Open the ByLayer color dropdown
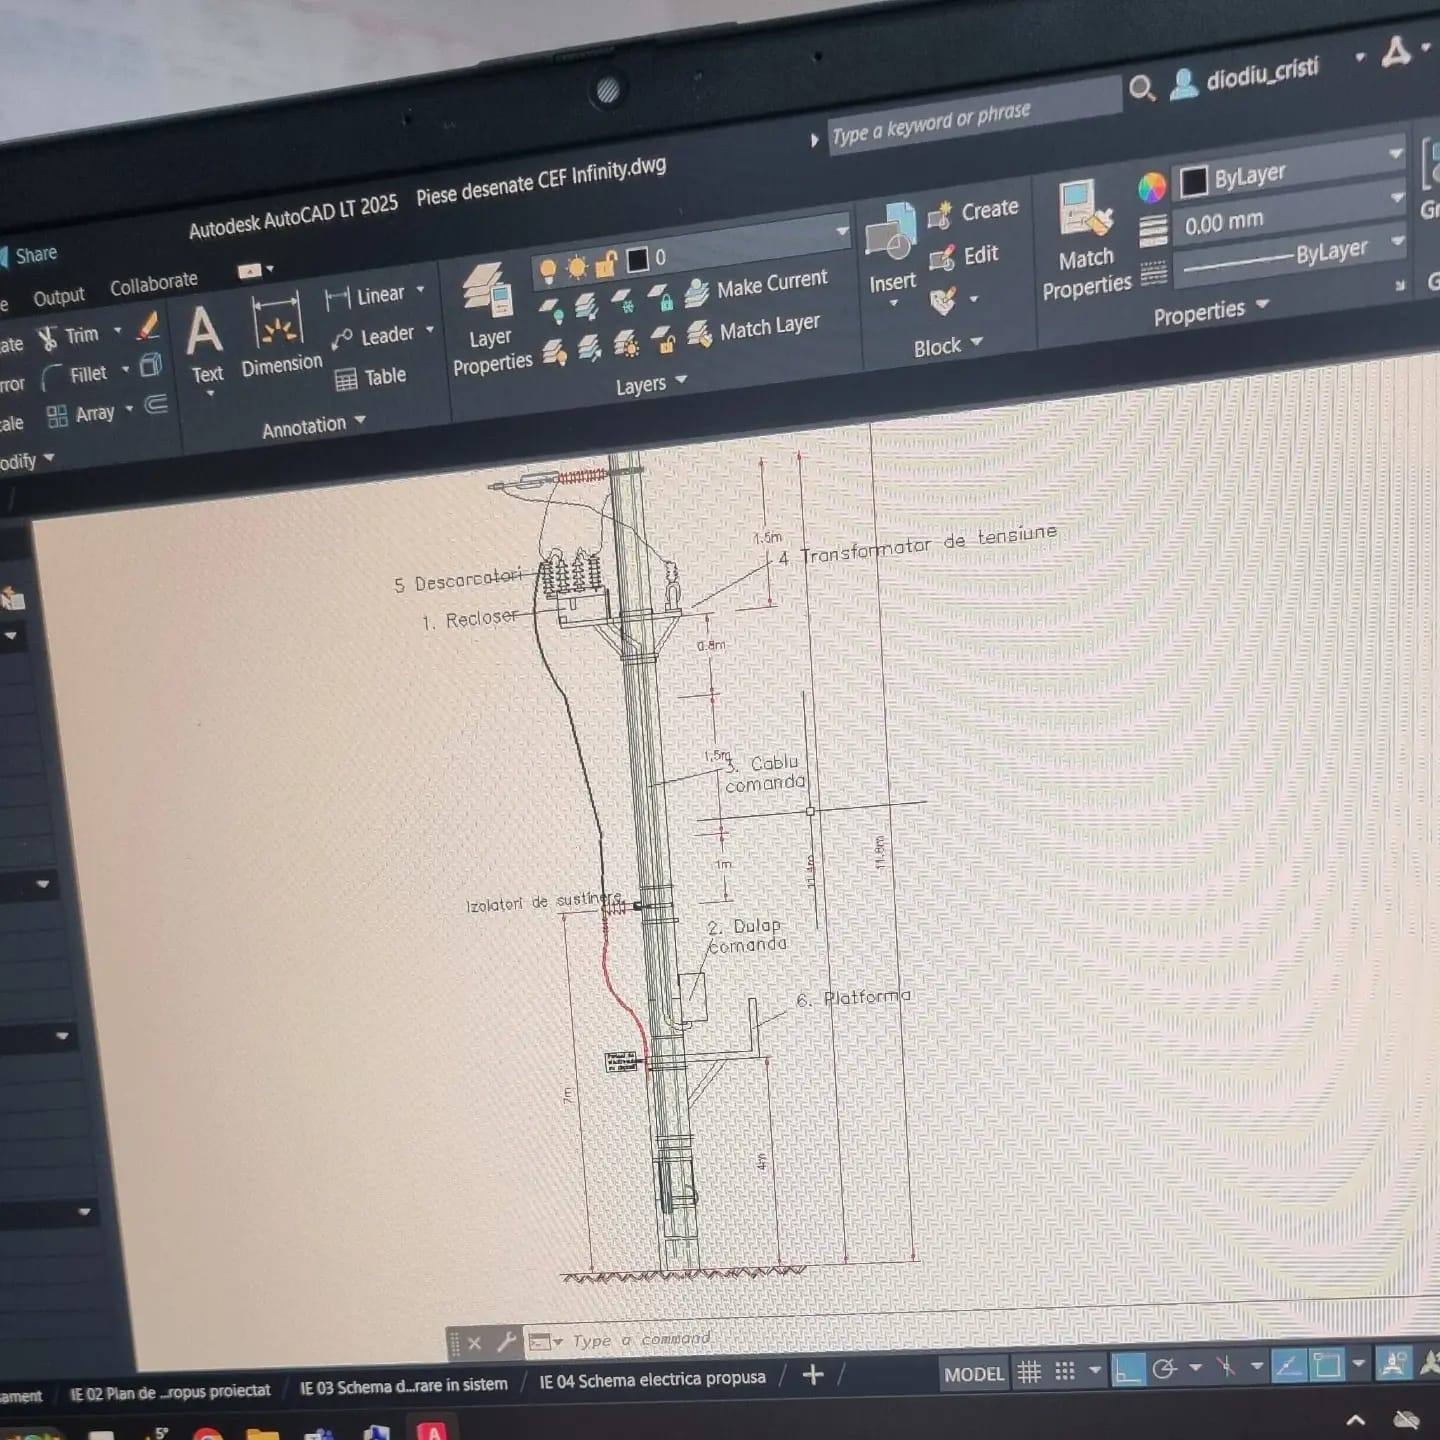1440x1440 pixels. point(1395,154)
